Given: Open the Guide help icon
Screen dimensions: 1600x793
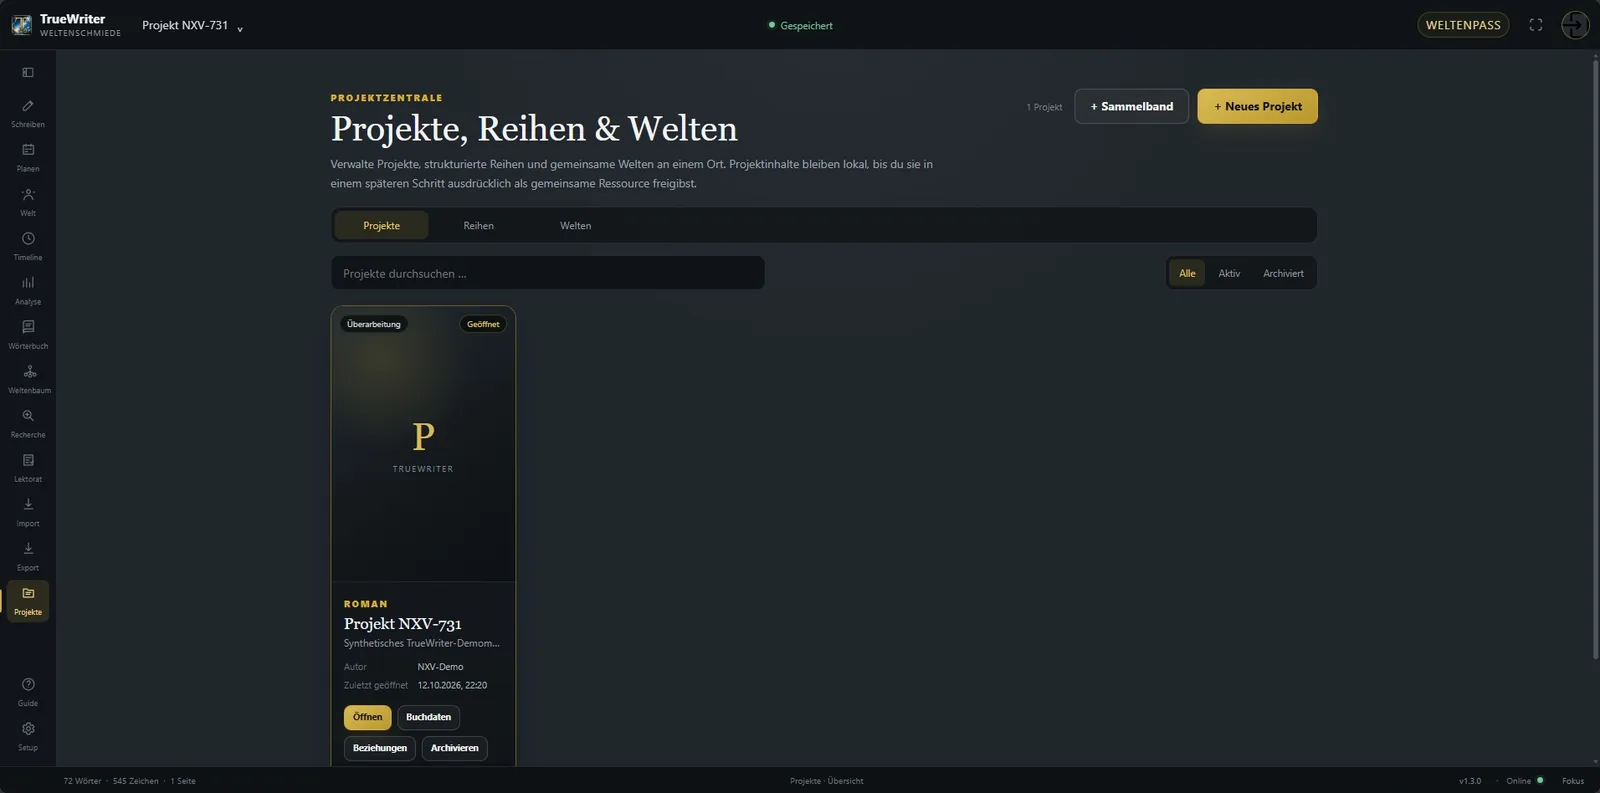Looking at the screenshot, I should pyautogui.click(x=28, y=692).
